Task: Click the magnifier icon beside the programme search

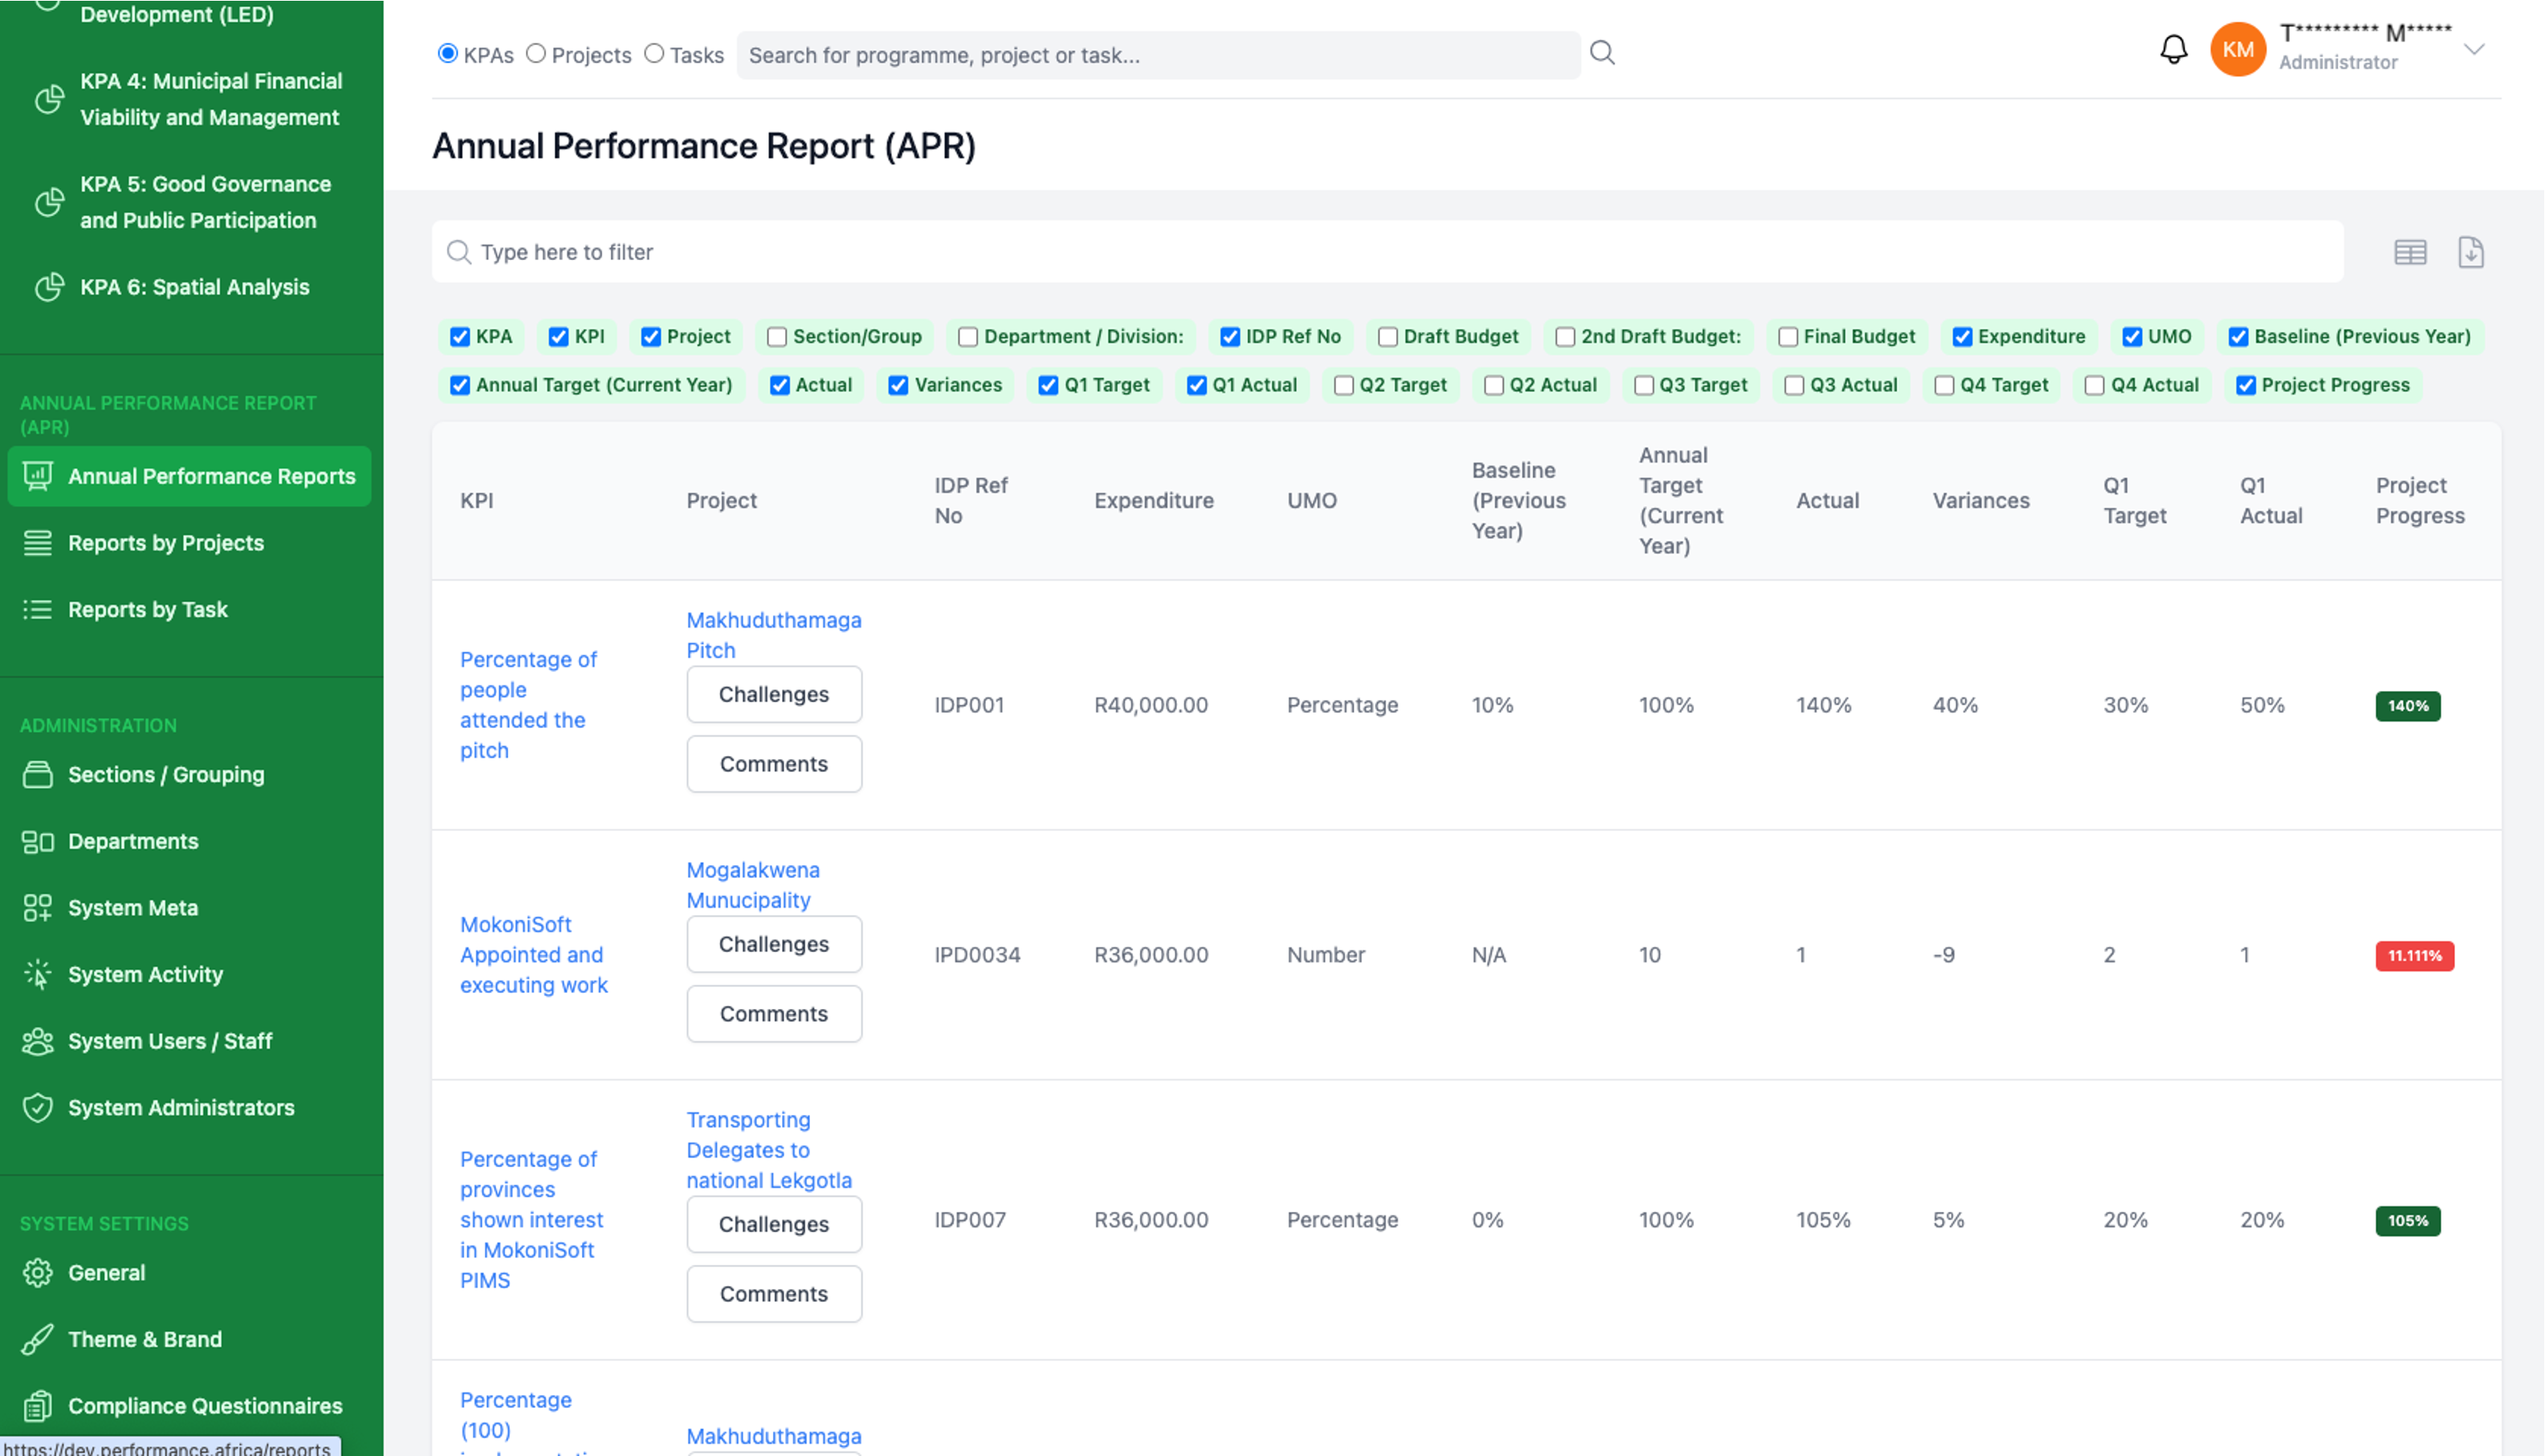Action: click(1602, 53)
